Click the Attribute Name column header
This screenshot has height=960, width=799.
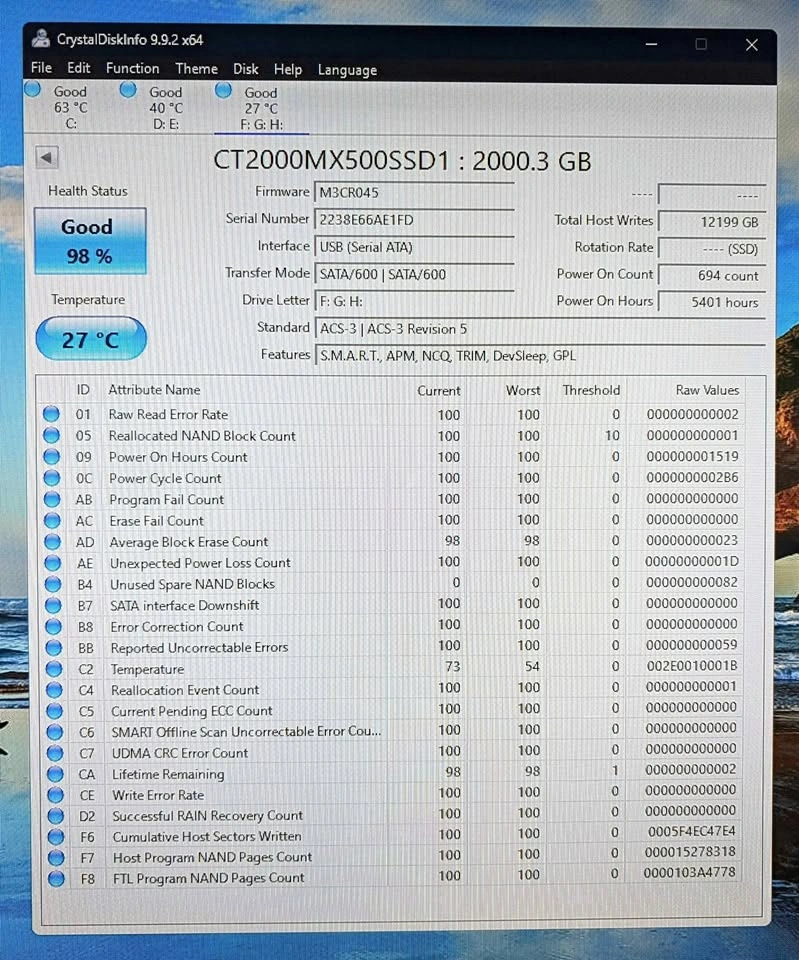point(154,389)
